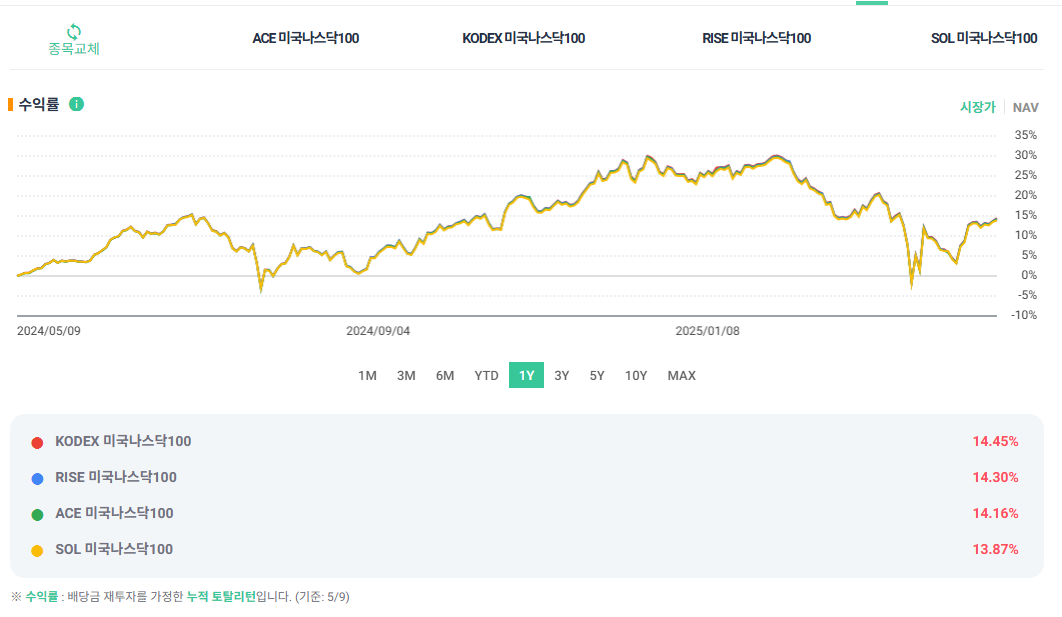Click the blue RISE legend dot
This screenshot has height=617, width=1062.
pyautogui.click(x=37, y=479)
